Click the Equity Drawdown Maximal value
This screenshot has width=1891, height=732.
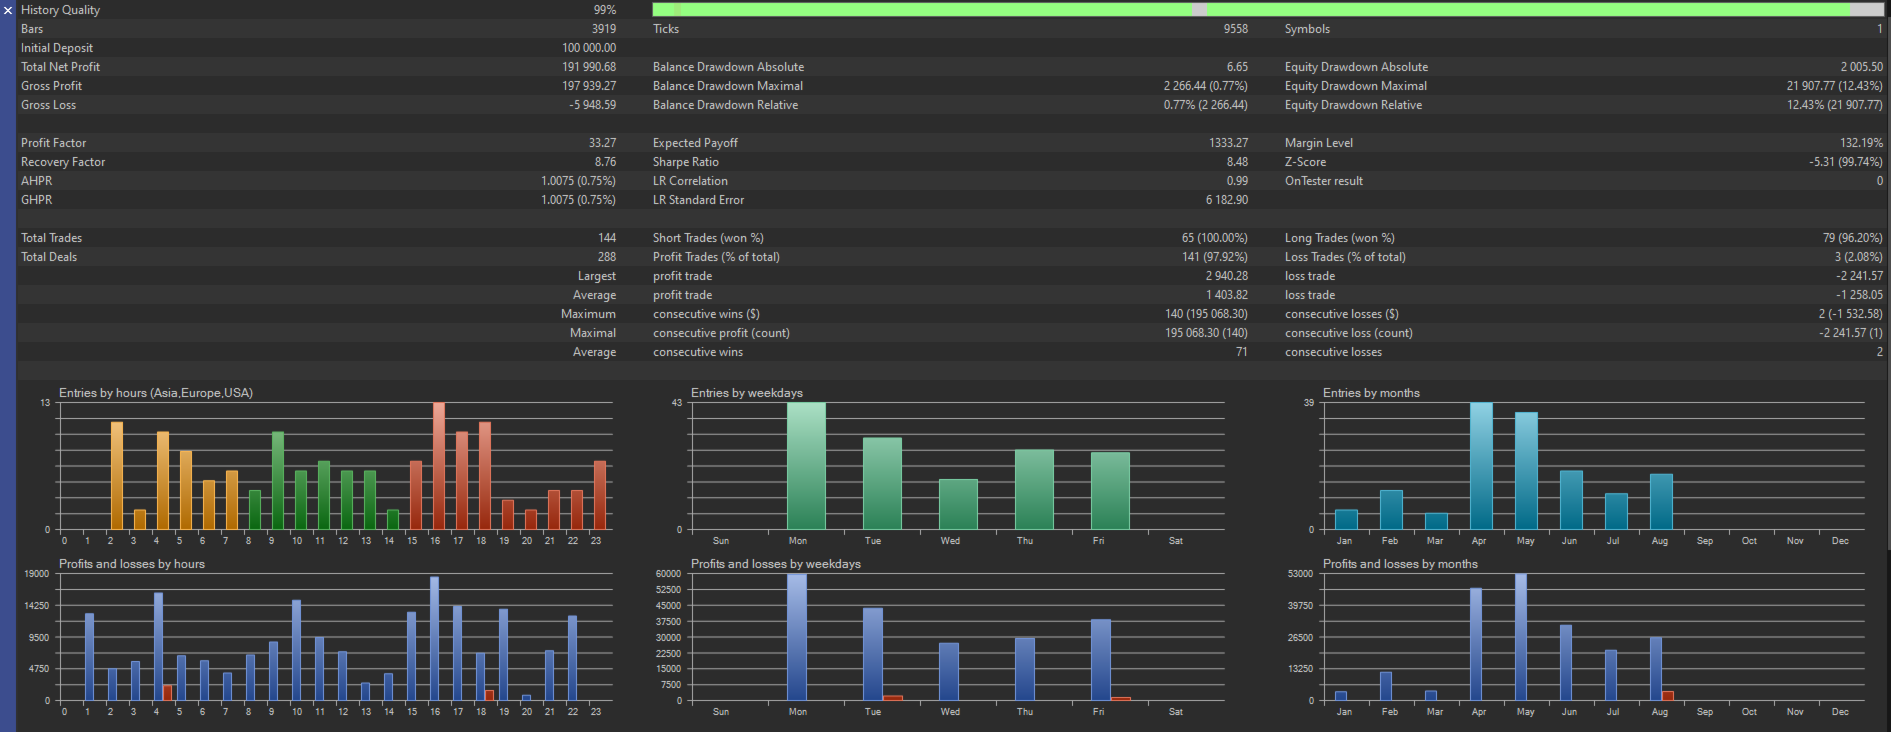click(x=1834, y=86)
